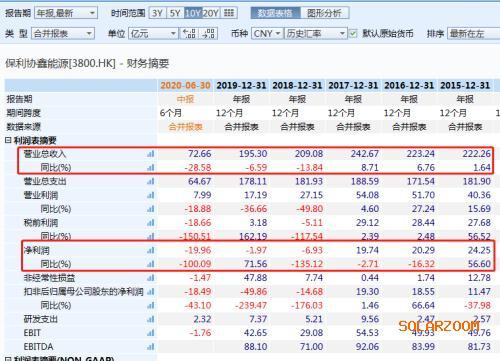Select the 营业总收入 row label
500x361 pixels.
45,154
